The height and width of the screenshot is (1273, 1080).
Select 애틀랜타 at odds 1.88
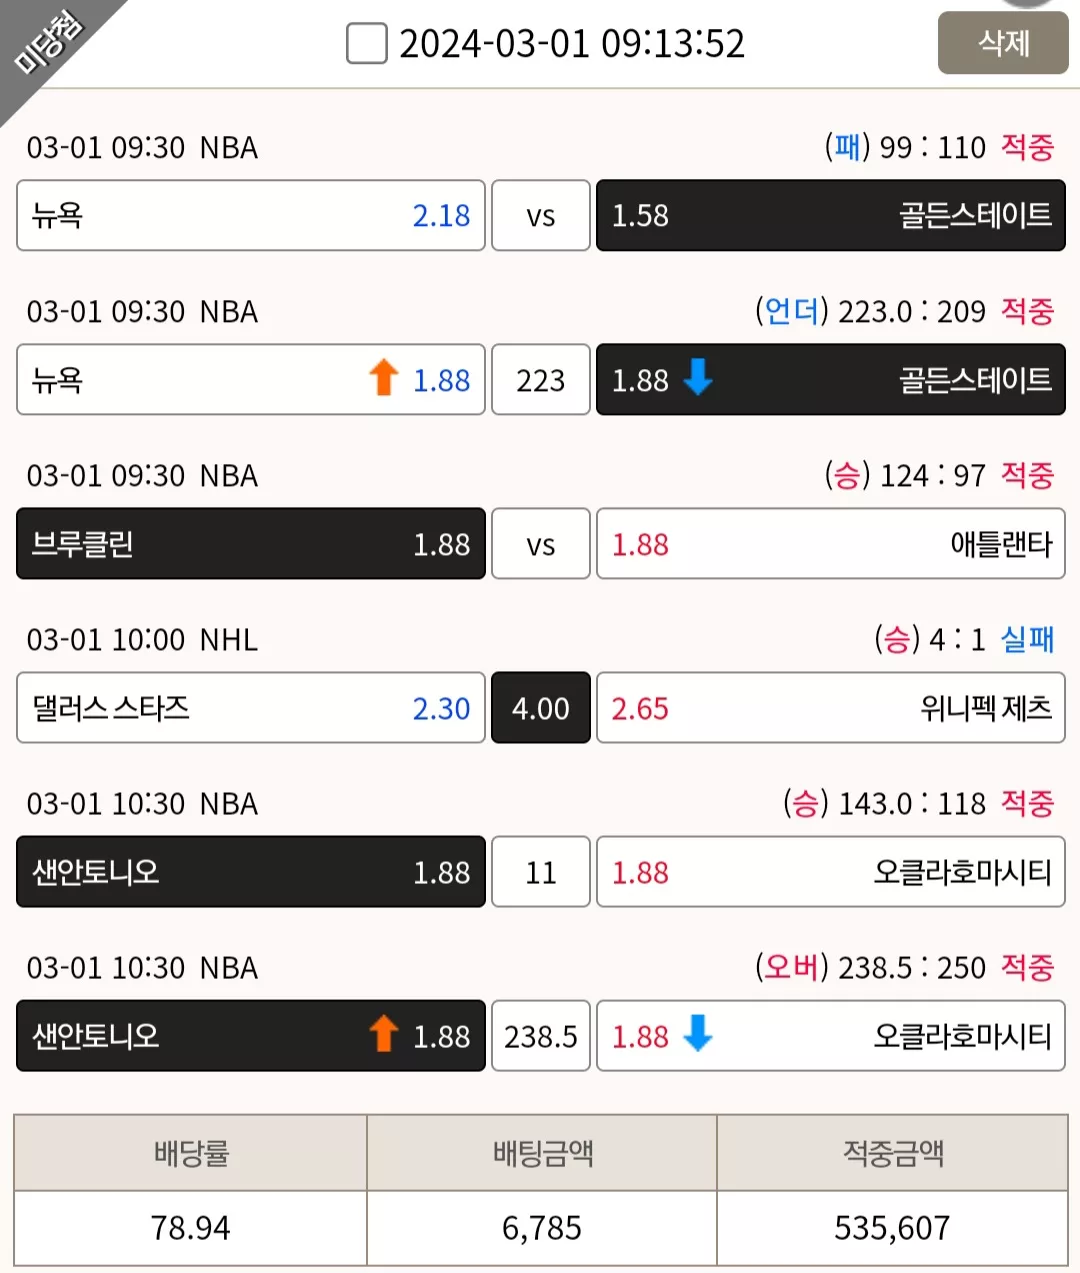(x=831, y=544)
